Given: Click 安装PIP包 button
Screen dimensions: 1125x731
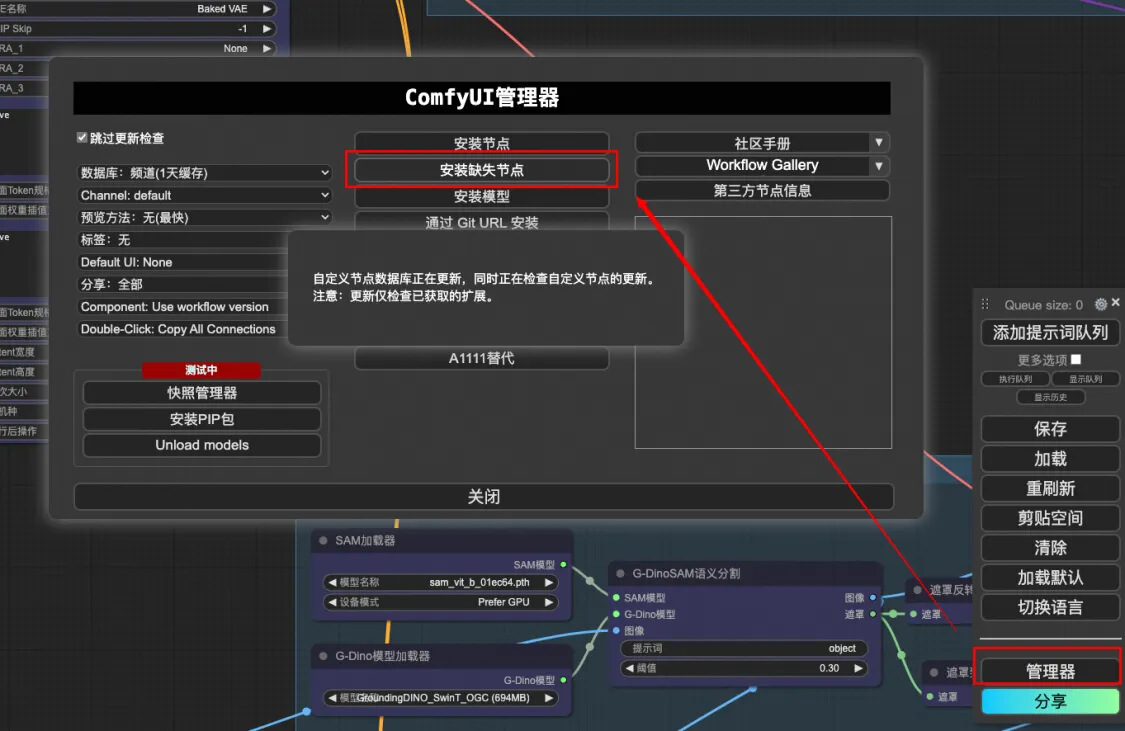Looking at the screenshot, I should [x=202, y=419].
